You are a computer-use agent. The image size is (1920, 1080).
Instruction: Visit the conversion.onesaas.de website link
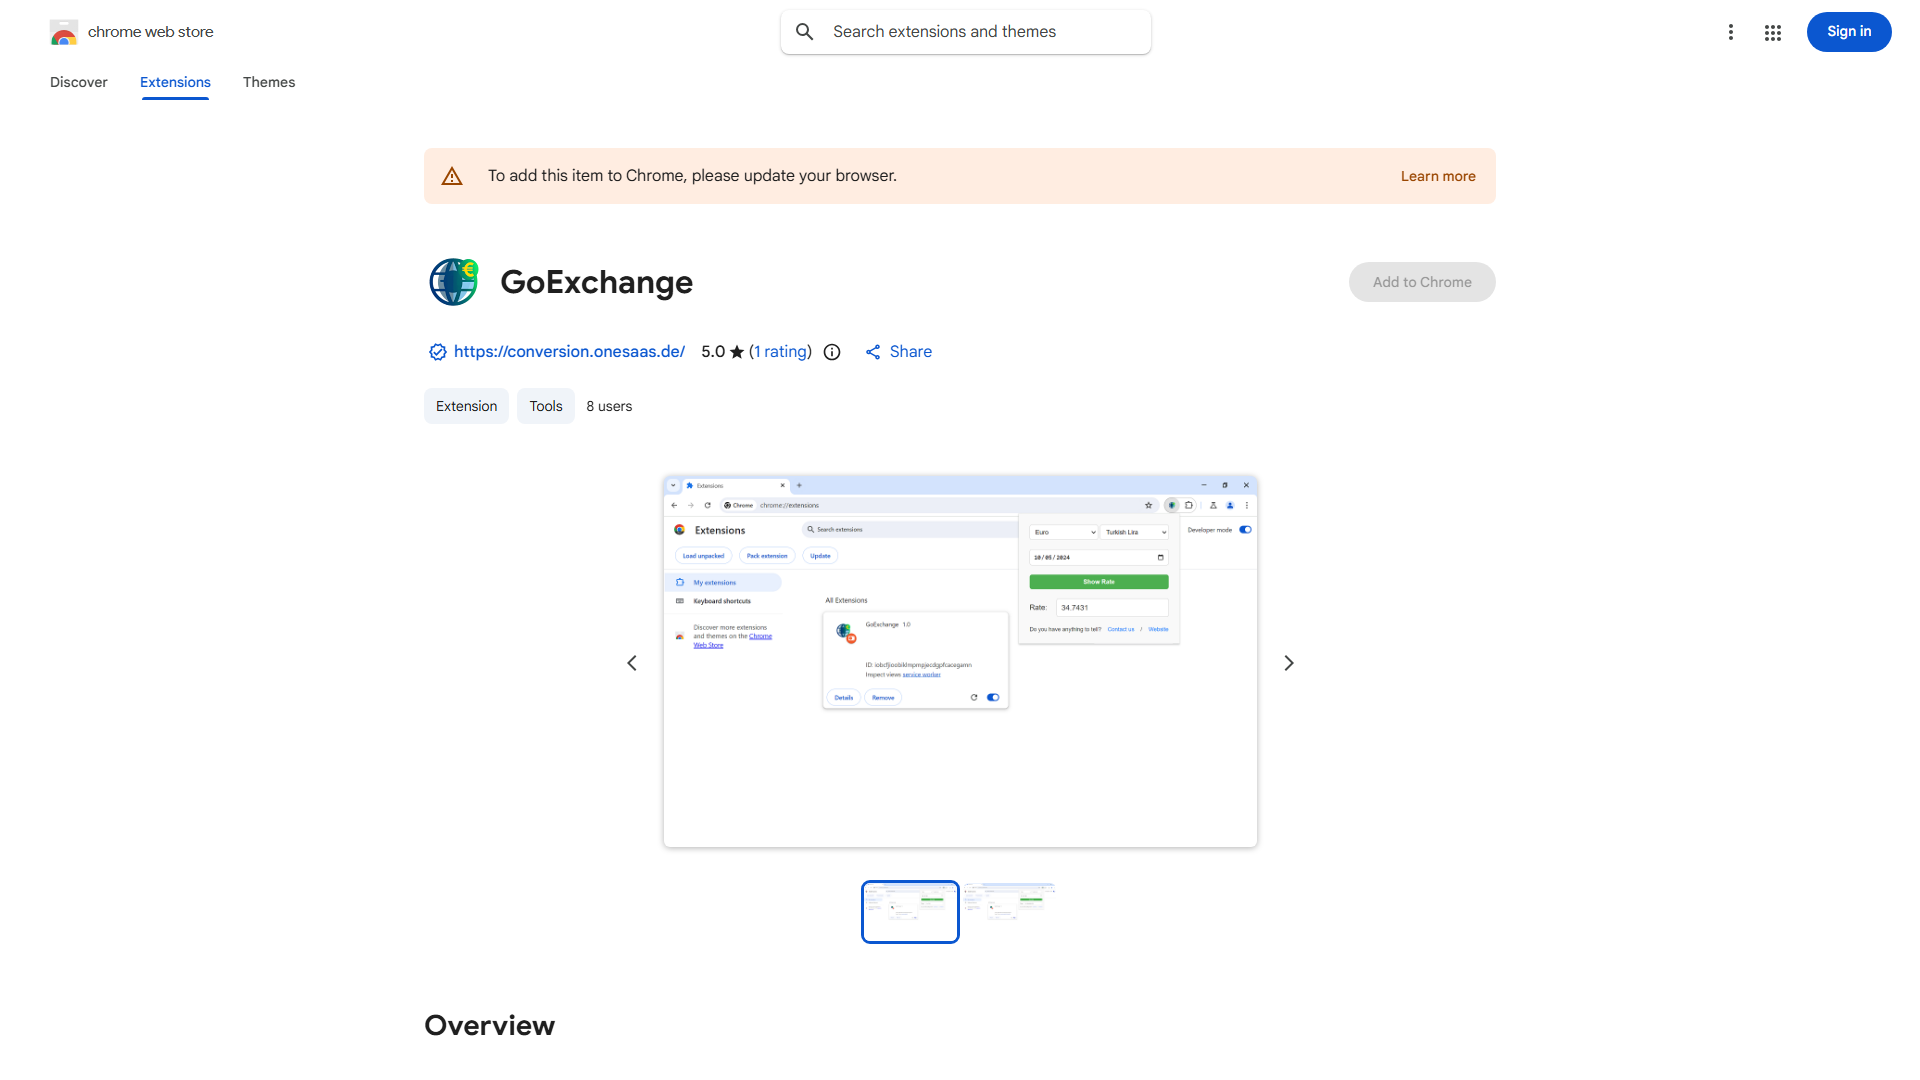click(568, 351)
